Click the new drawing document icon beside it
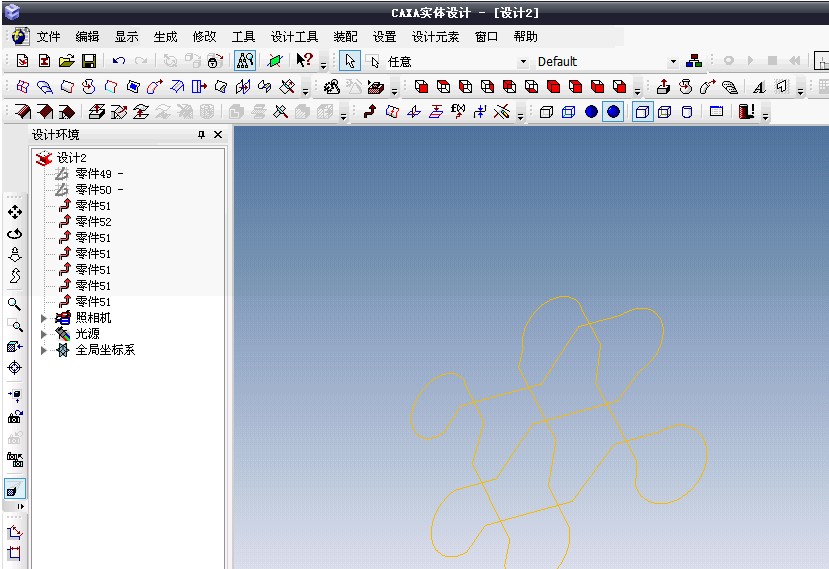Image resolution: width=829 pixels, height=569 pixels. click(44, 61)
